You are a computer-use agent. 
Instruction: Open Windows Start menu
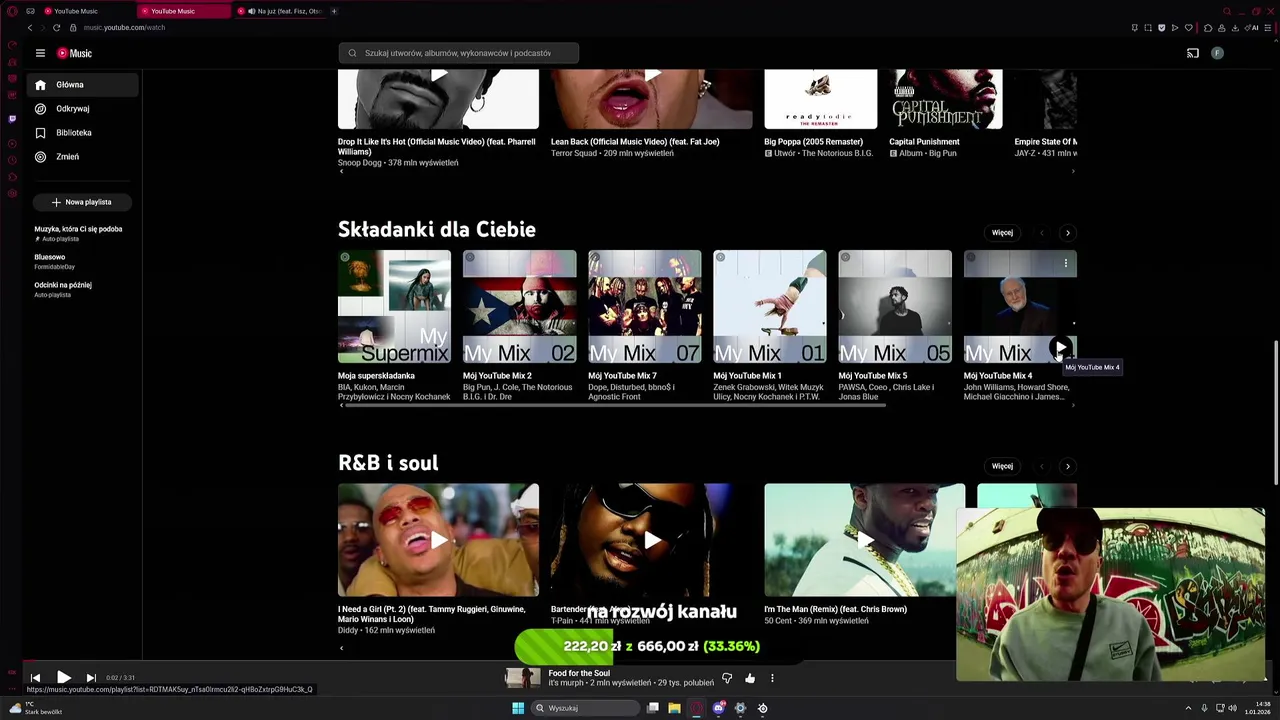coord(518,708)
